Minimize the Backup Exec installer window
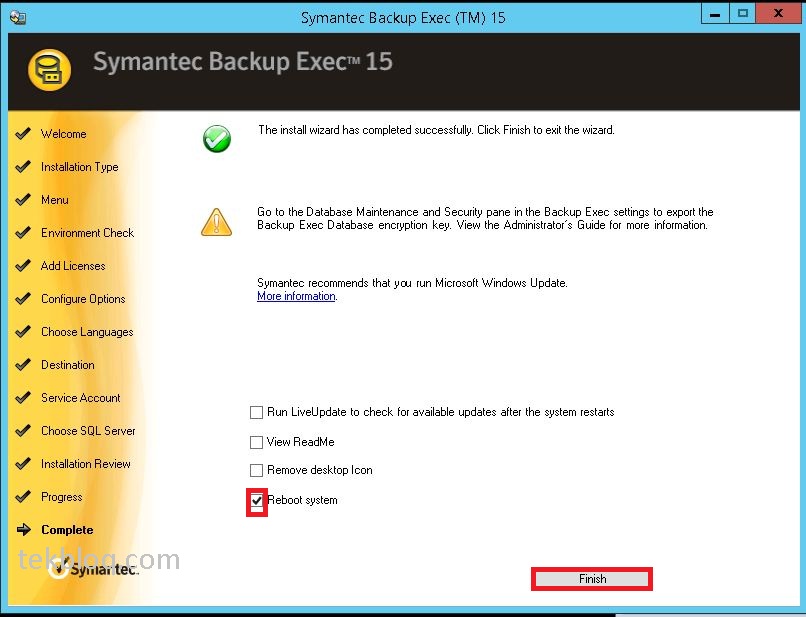The image size is (806, 617). 715,14
